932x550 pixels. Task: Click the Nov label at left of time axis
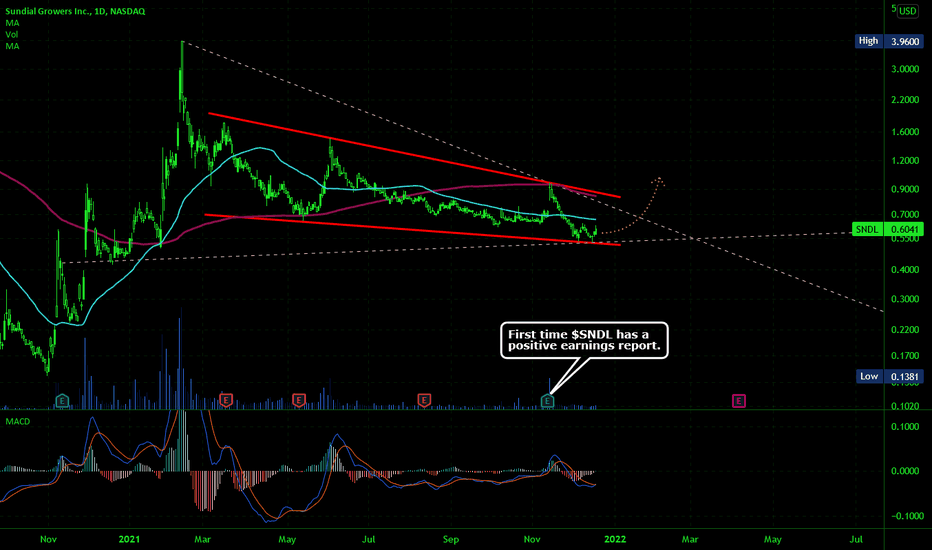(x=48, y=539)
